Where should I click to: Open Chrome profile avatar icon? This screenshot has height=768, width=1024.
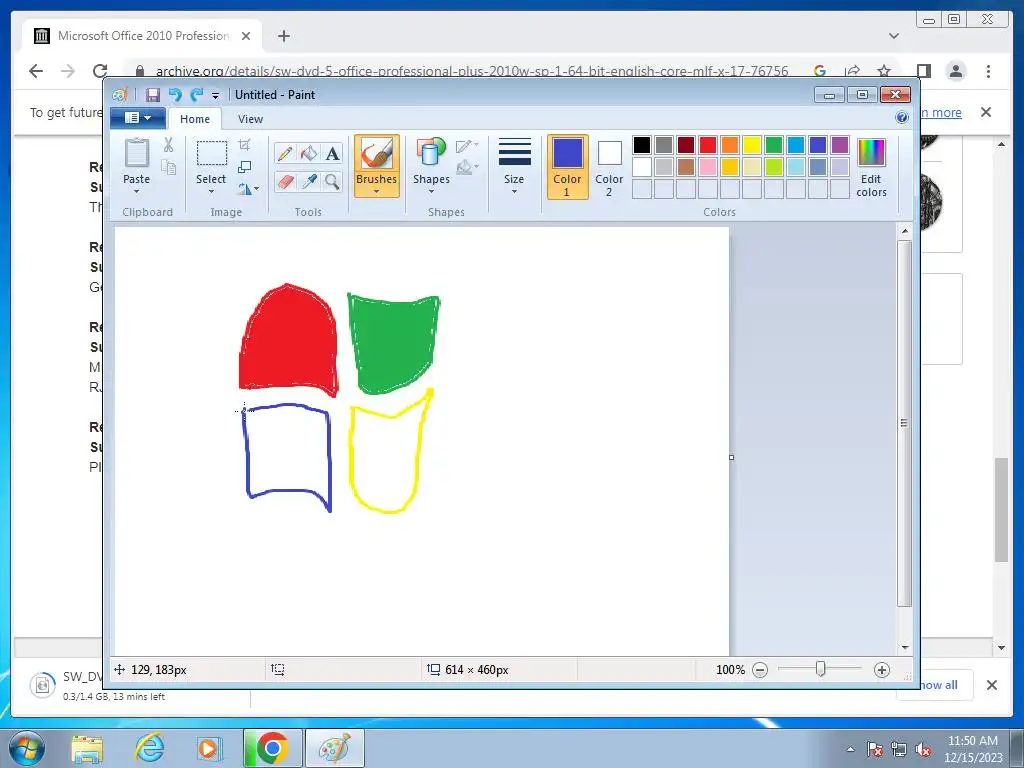(955, 71)
